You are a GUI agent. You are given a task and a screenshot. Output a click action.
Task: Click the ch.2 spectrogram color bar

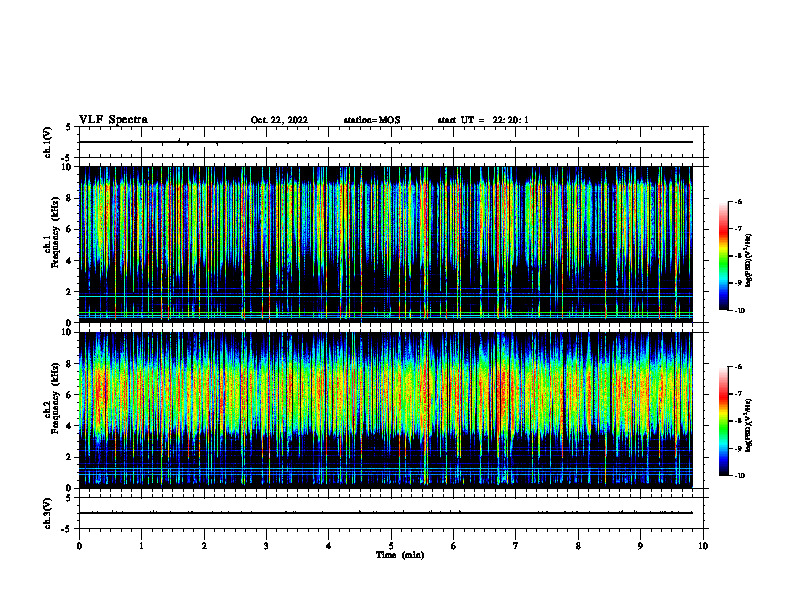724,421
